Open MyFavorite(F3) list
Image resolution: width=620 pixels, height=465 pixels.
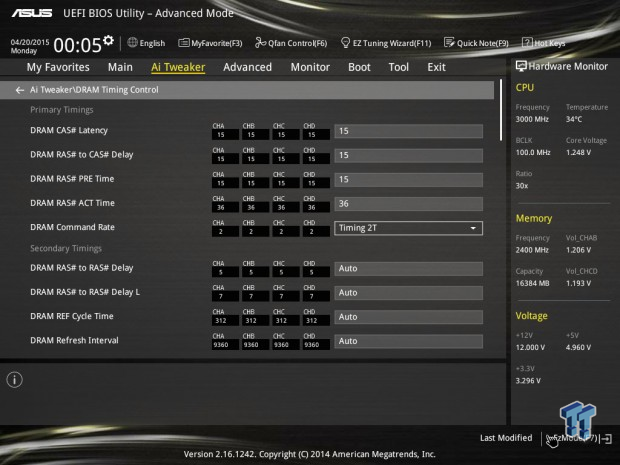click(x=210, y=43)
